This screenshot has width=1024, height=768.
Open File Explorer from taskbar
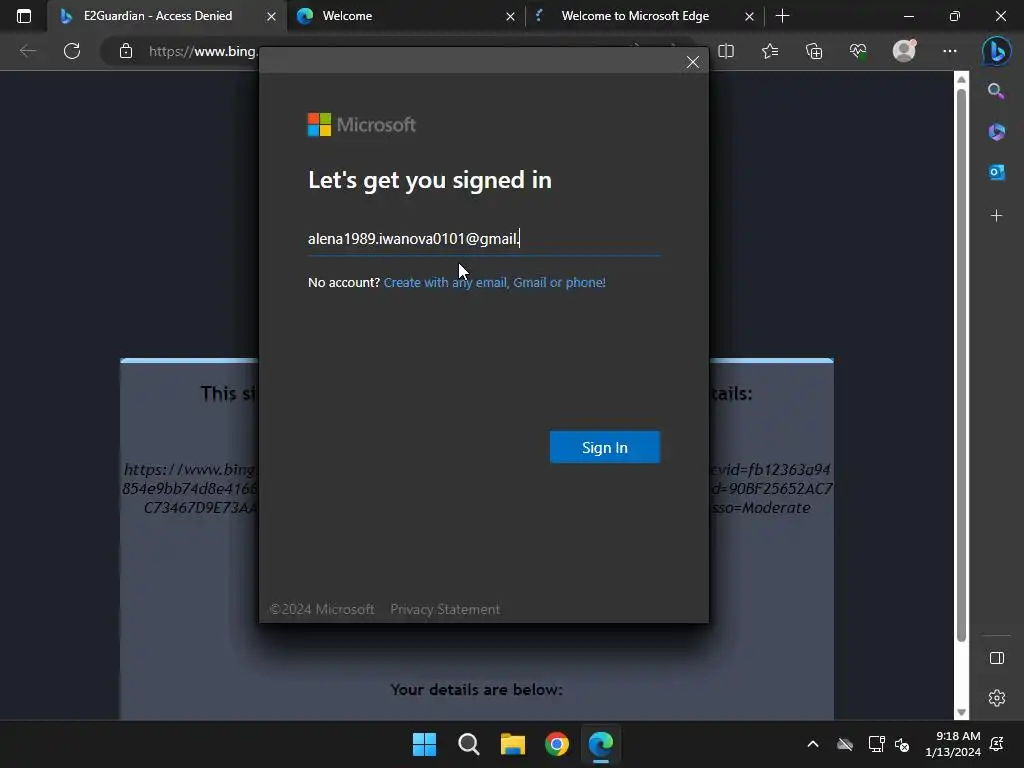click(513, 744)
